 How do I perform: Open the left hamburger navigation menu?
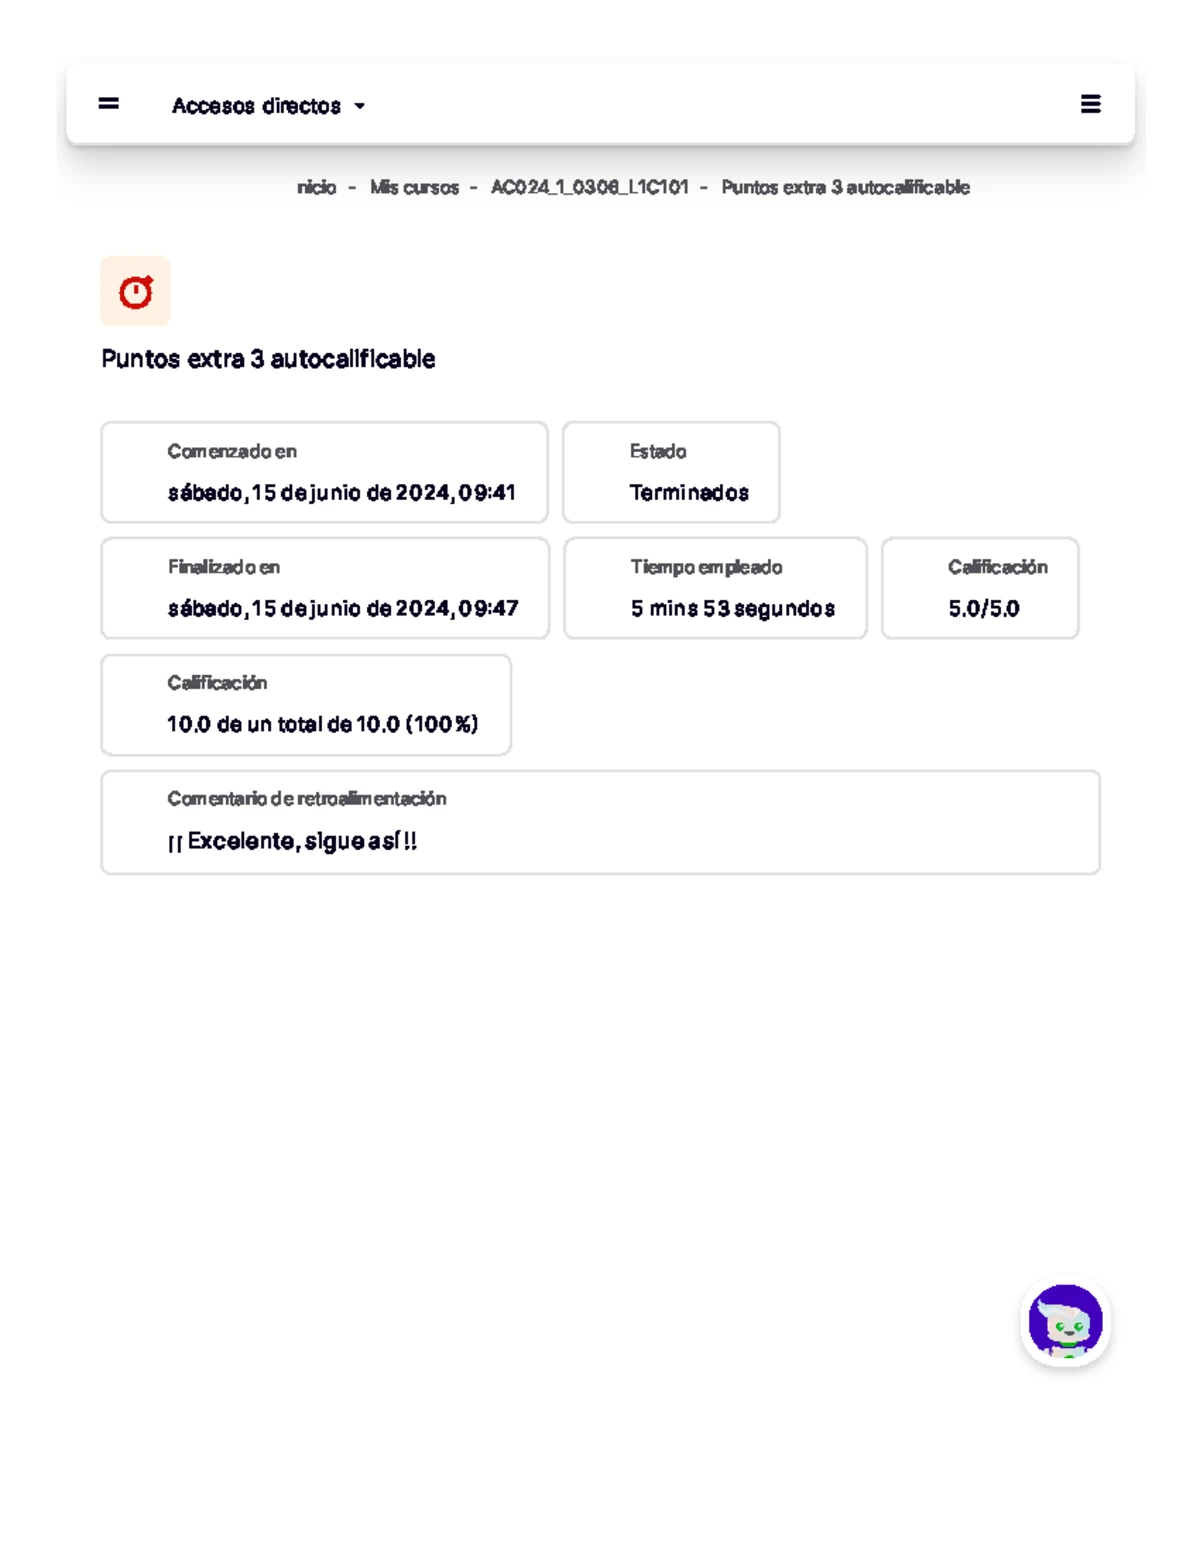point(109,103)
